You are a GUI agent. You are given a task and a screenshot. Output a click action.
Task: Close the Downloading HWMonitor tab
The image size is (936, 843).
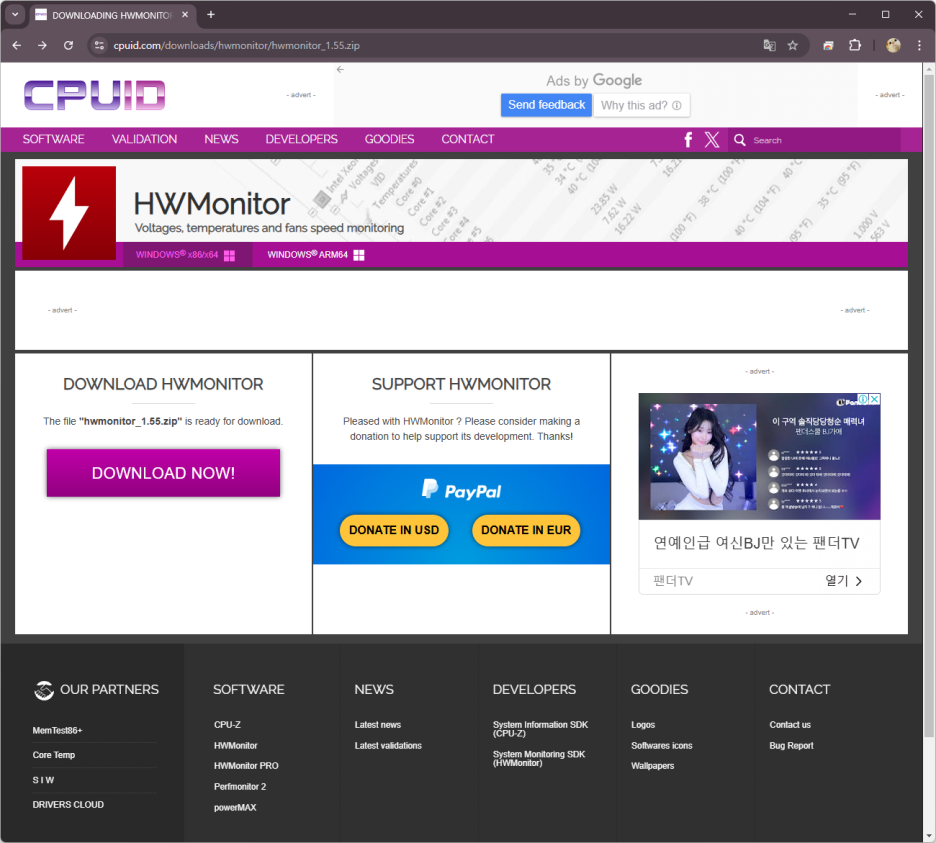185,14
